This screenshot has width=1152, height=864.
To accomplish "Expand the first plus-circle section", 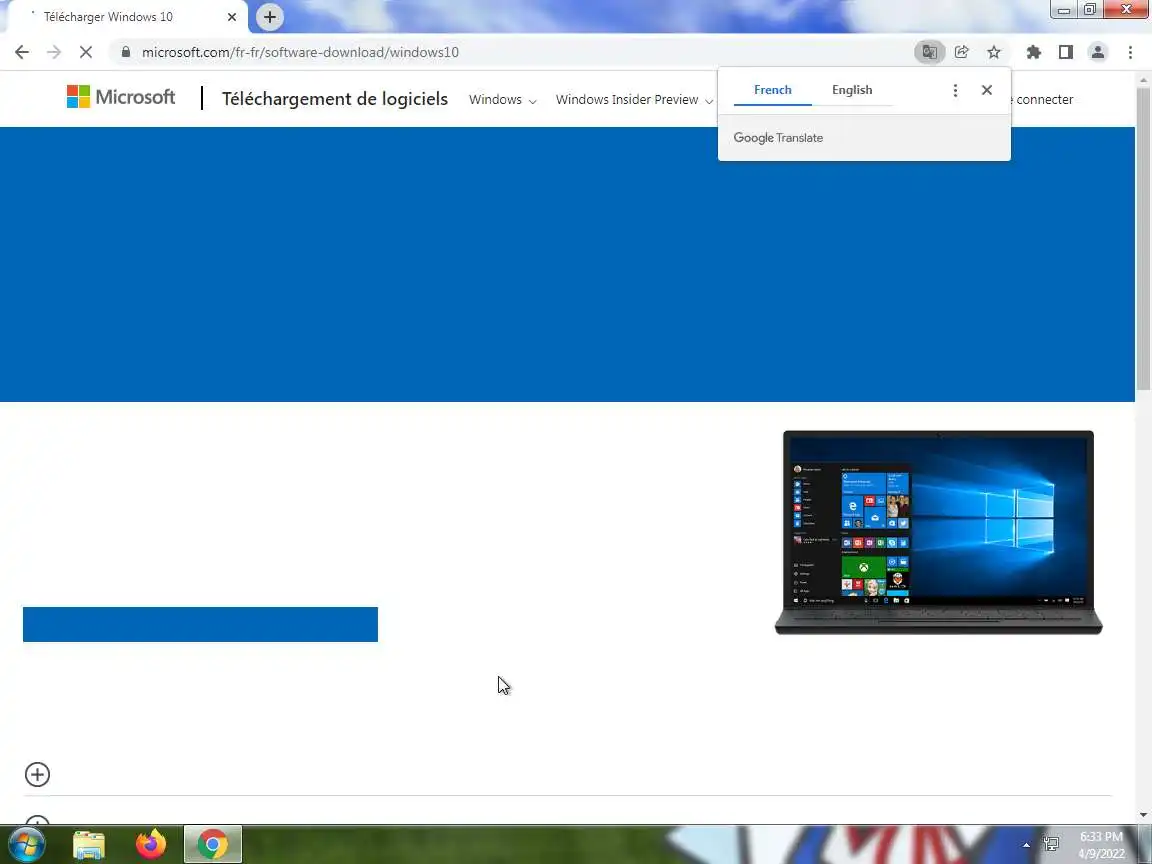I will coord(37,774).
